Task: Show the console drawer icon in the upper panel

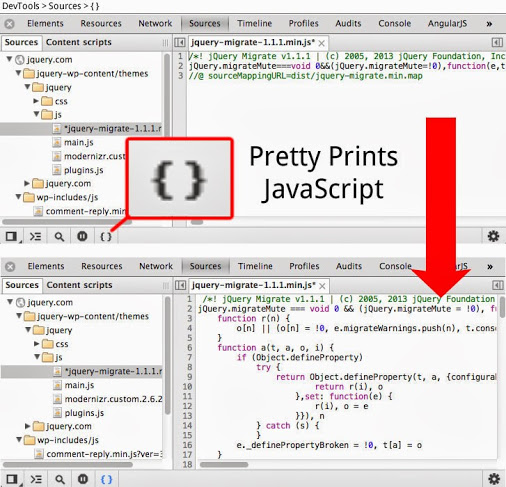Action: point(35,237)
